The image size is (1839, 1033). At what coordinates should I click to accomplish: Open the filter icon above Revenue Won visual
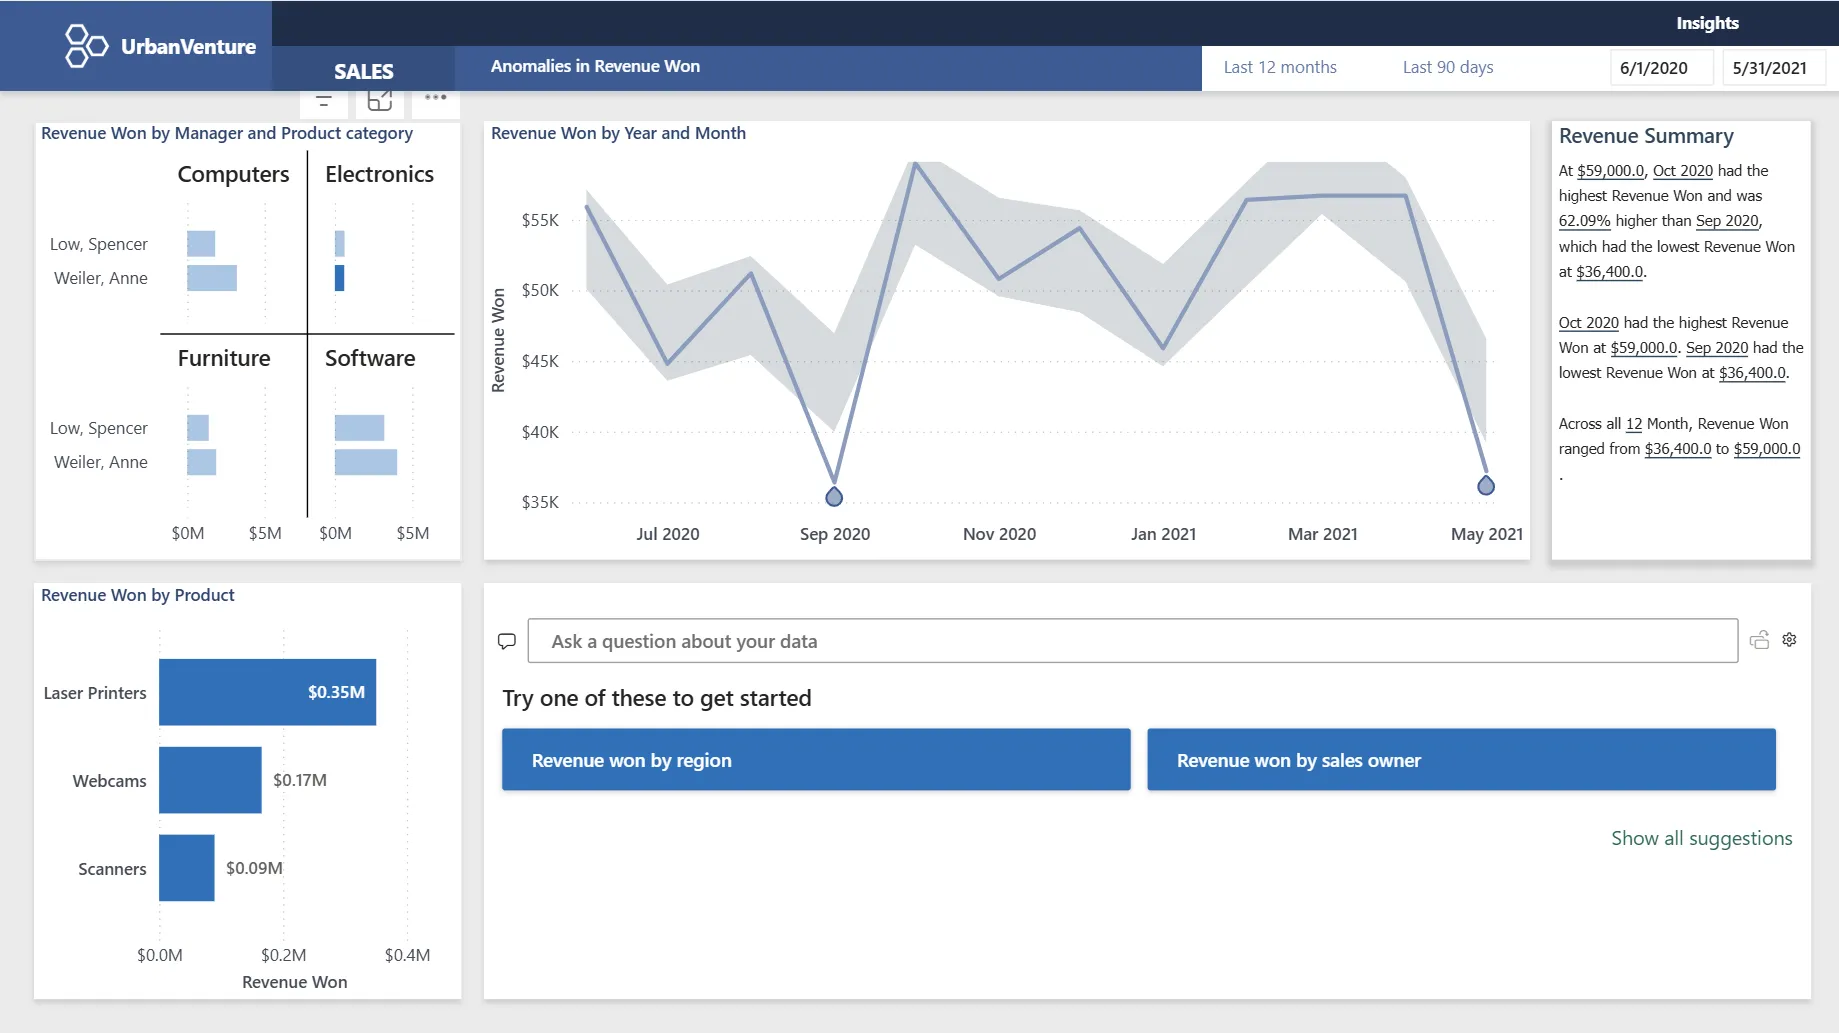click(323, 100)
